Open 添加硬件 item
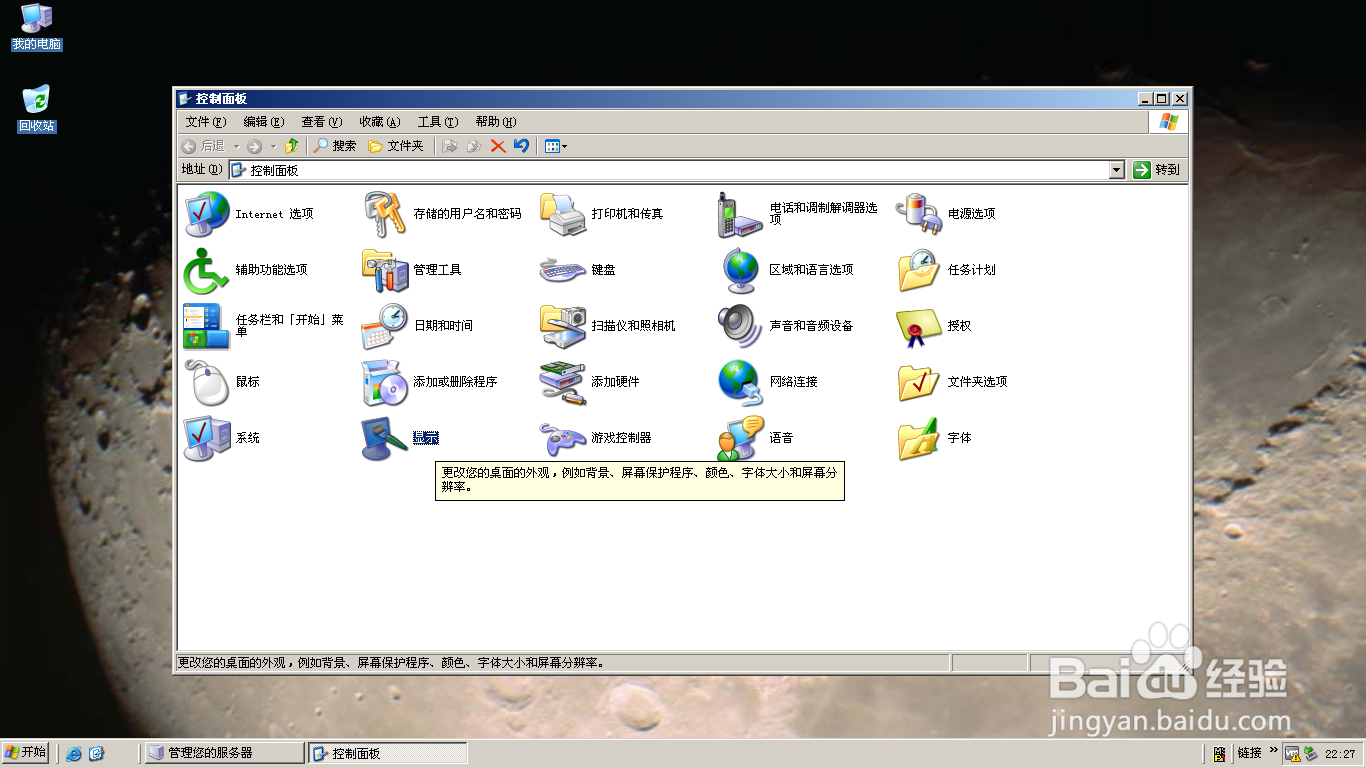 click(x=589, y=382)
